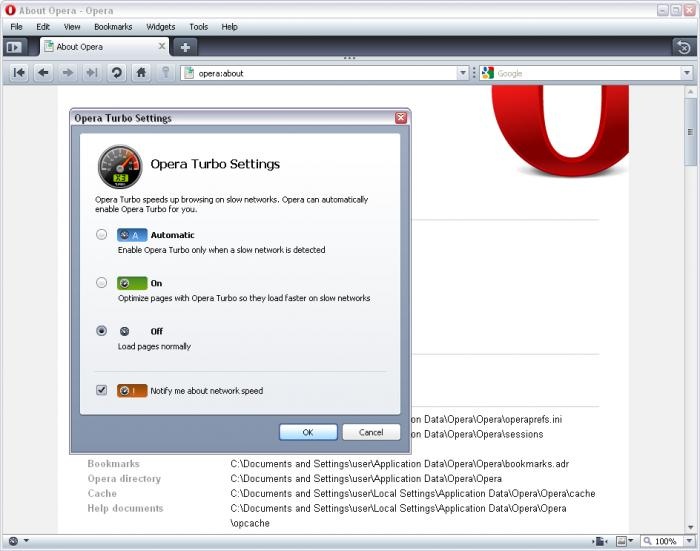
Task: Go to the Home page icon
Action: (x=141, y=73)
